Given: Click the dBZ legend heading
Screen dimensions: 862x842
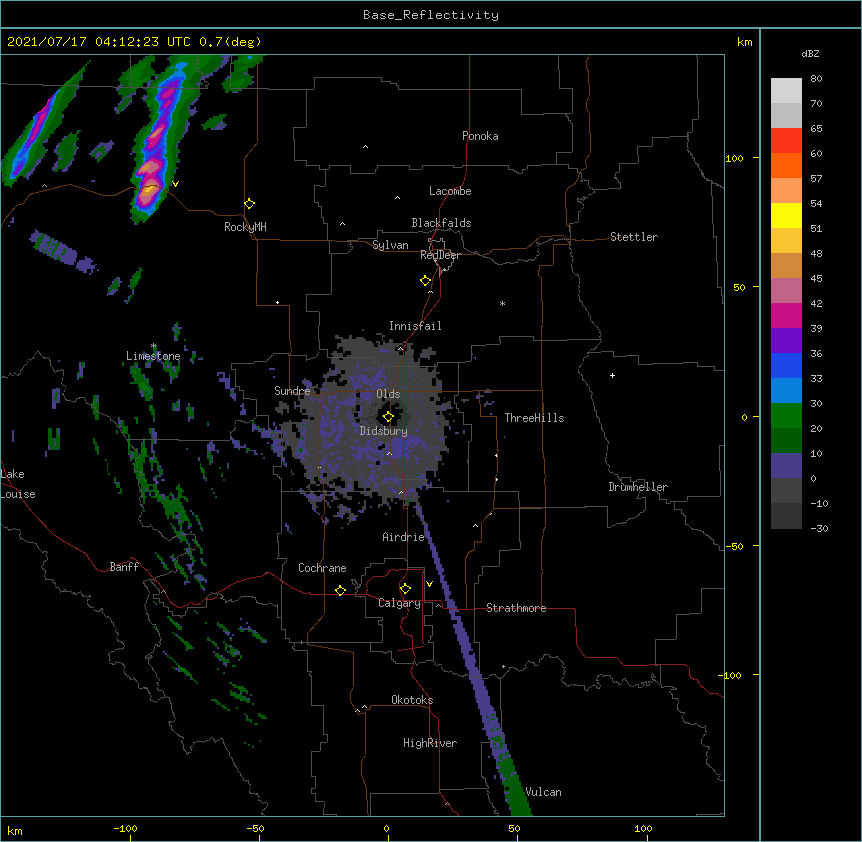Looking at the screenshot, I should 810,53.
